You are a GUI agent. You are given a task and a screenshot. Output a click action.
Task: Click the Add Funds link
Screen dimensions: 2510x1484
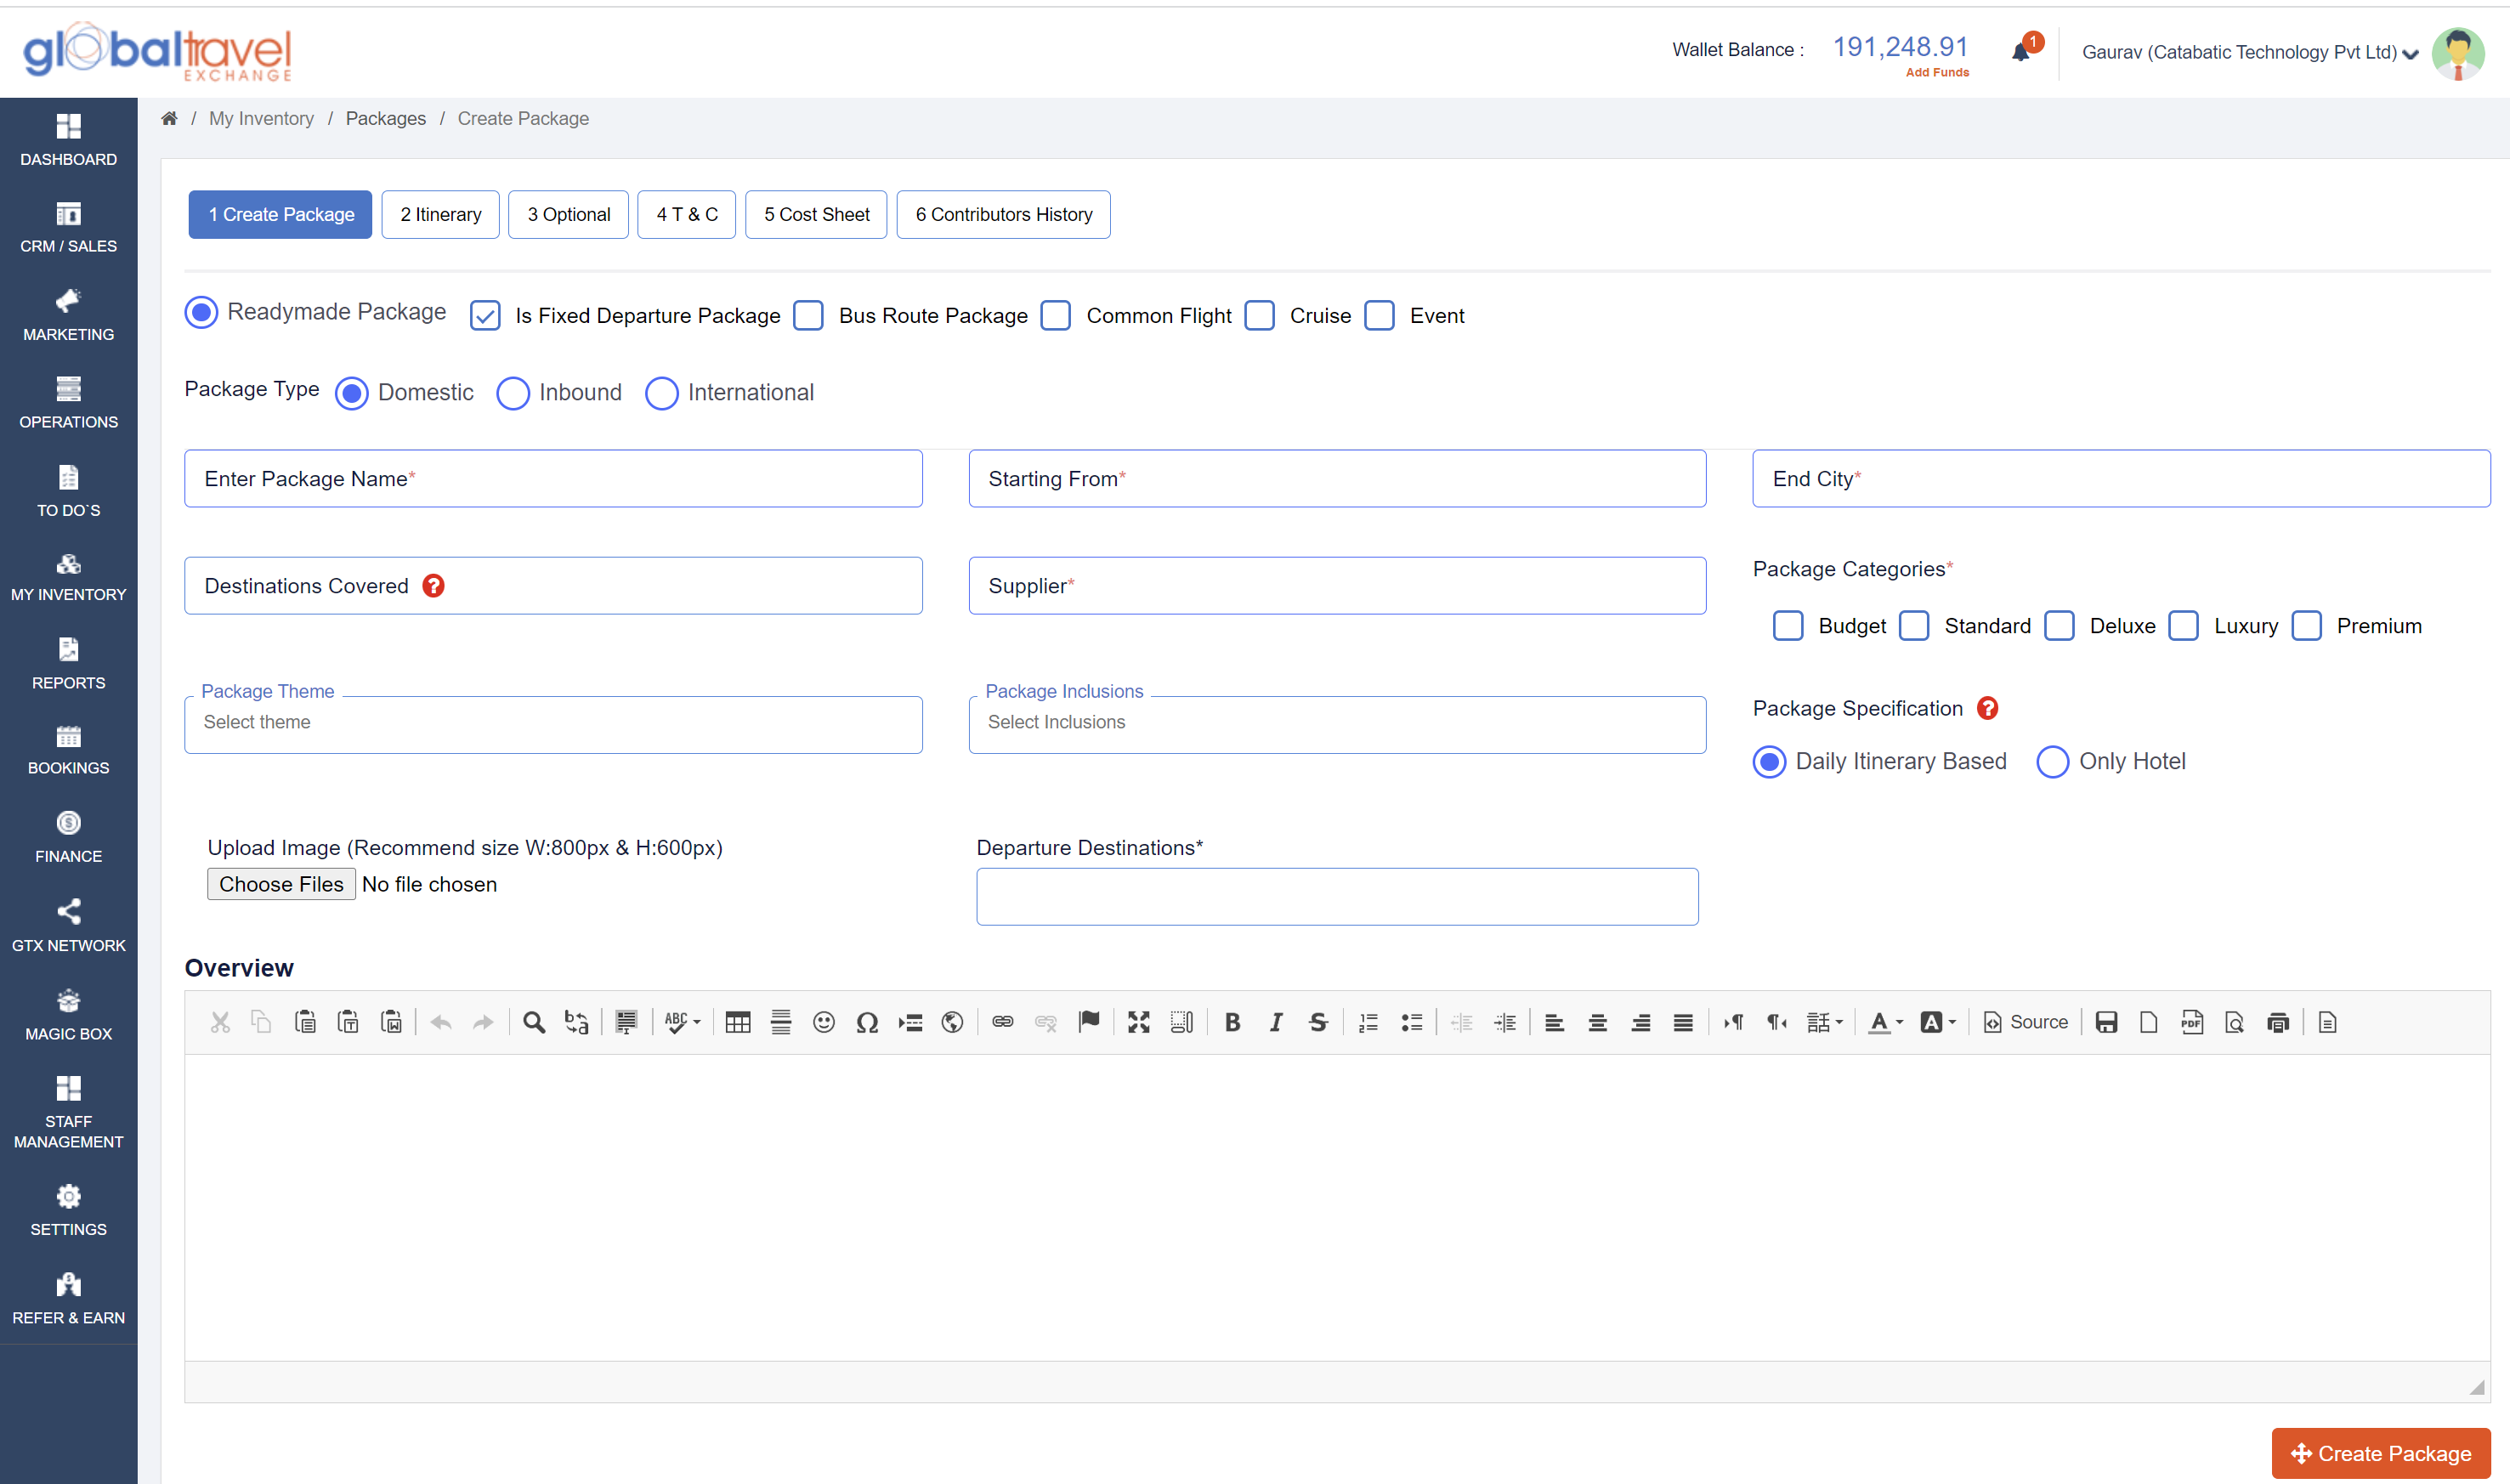click(1937, 73)
